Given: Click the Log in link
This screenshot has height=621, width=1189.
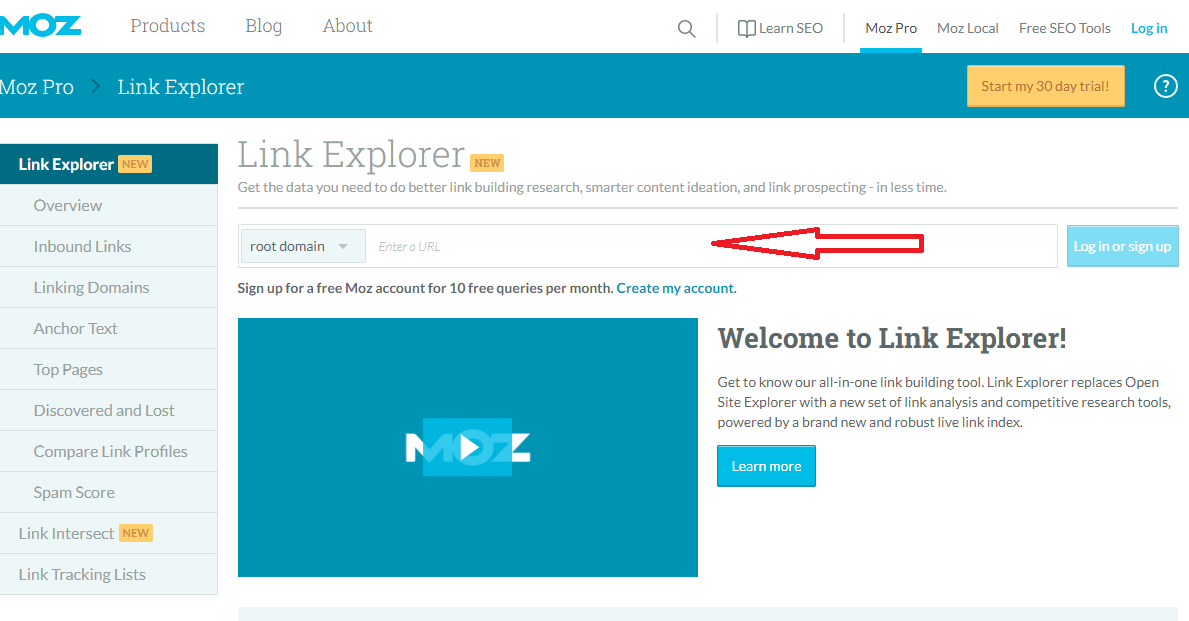Looking at the screenshot, I should (x=1149, y=28).
